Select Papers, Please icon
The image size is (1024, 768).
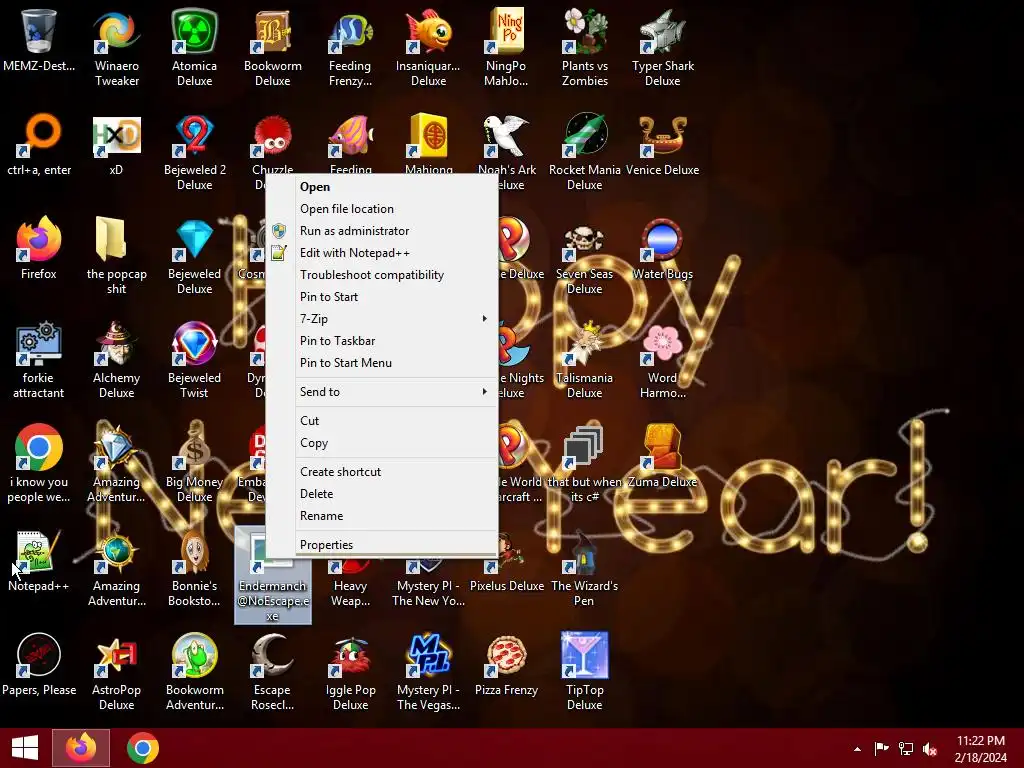[x=39, y=655]
